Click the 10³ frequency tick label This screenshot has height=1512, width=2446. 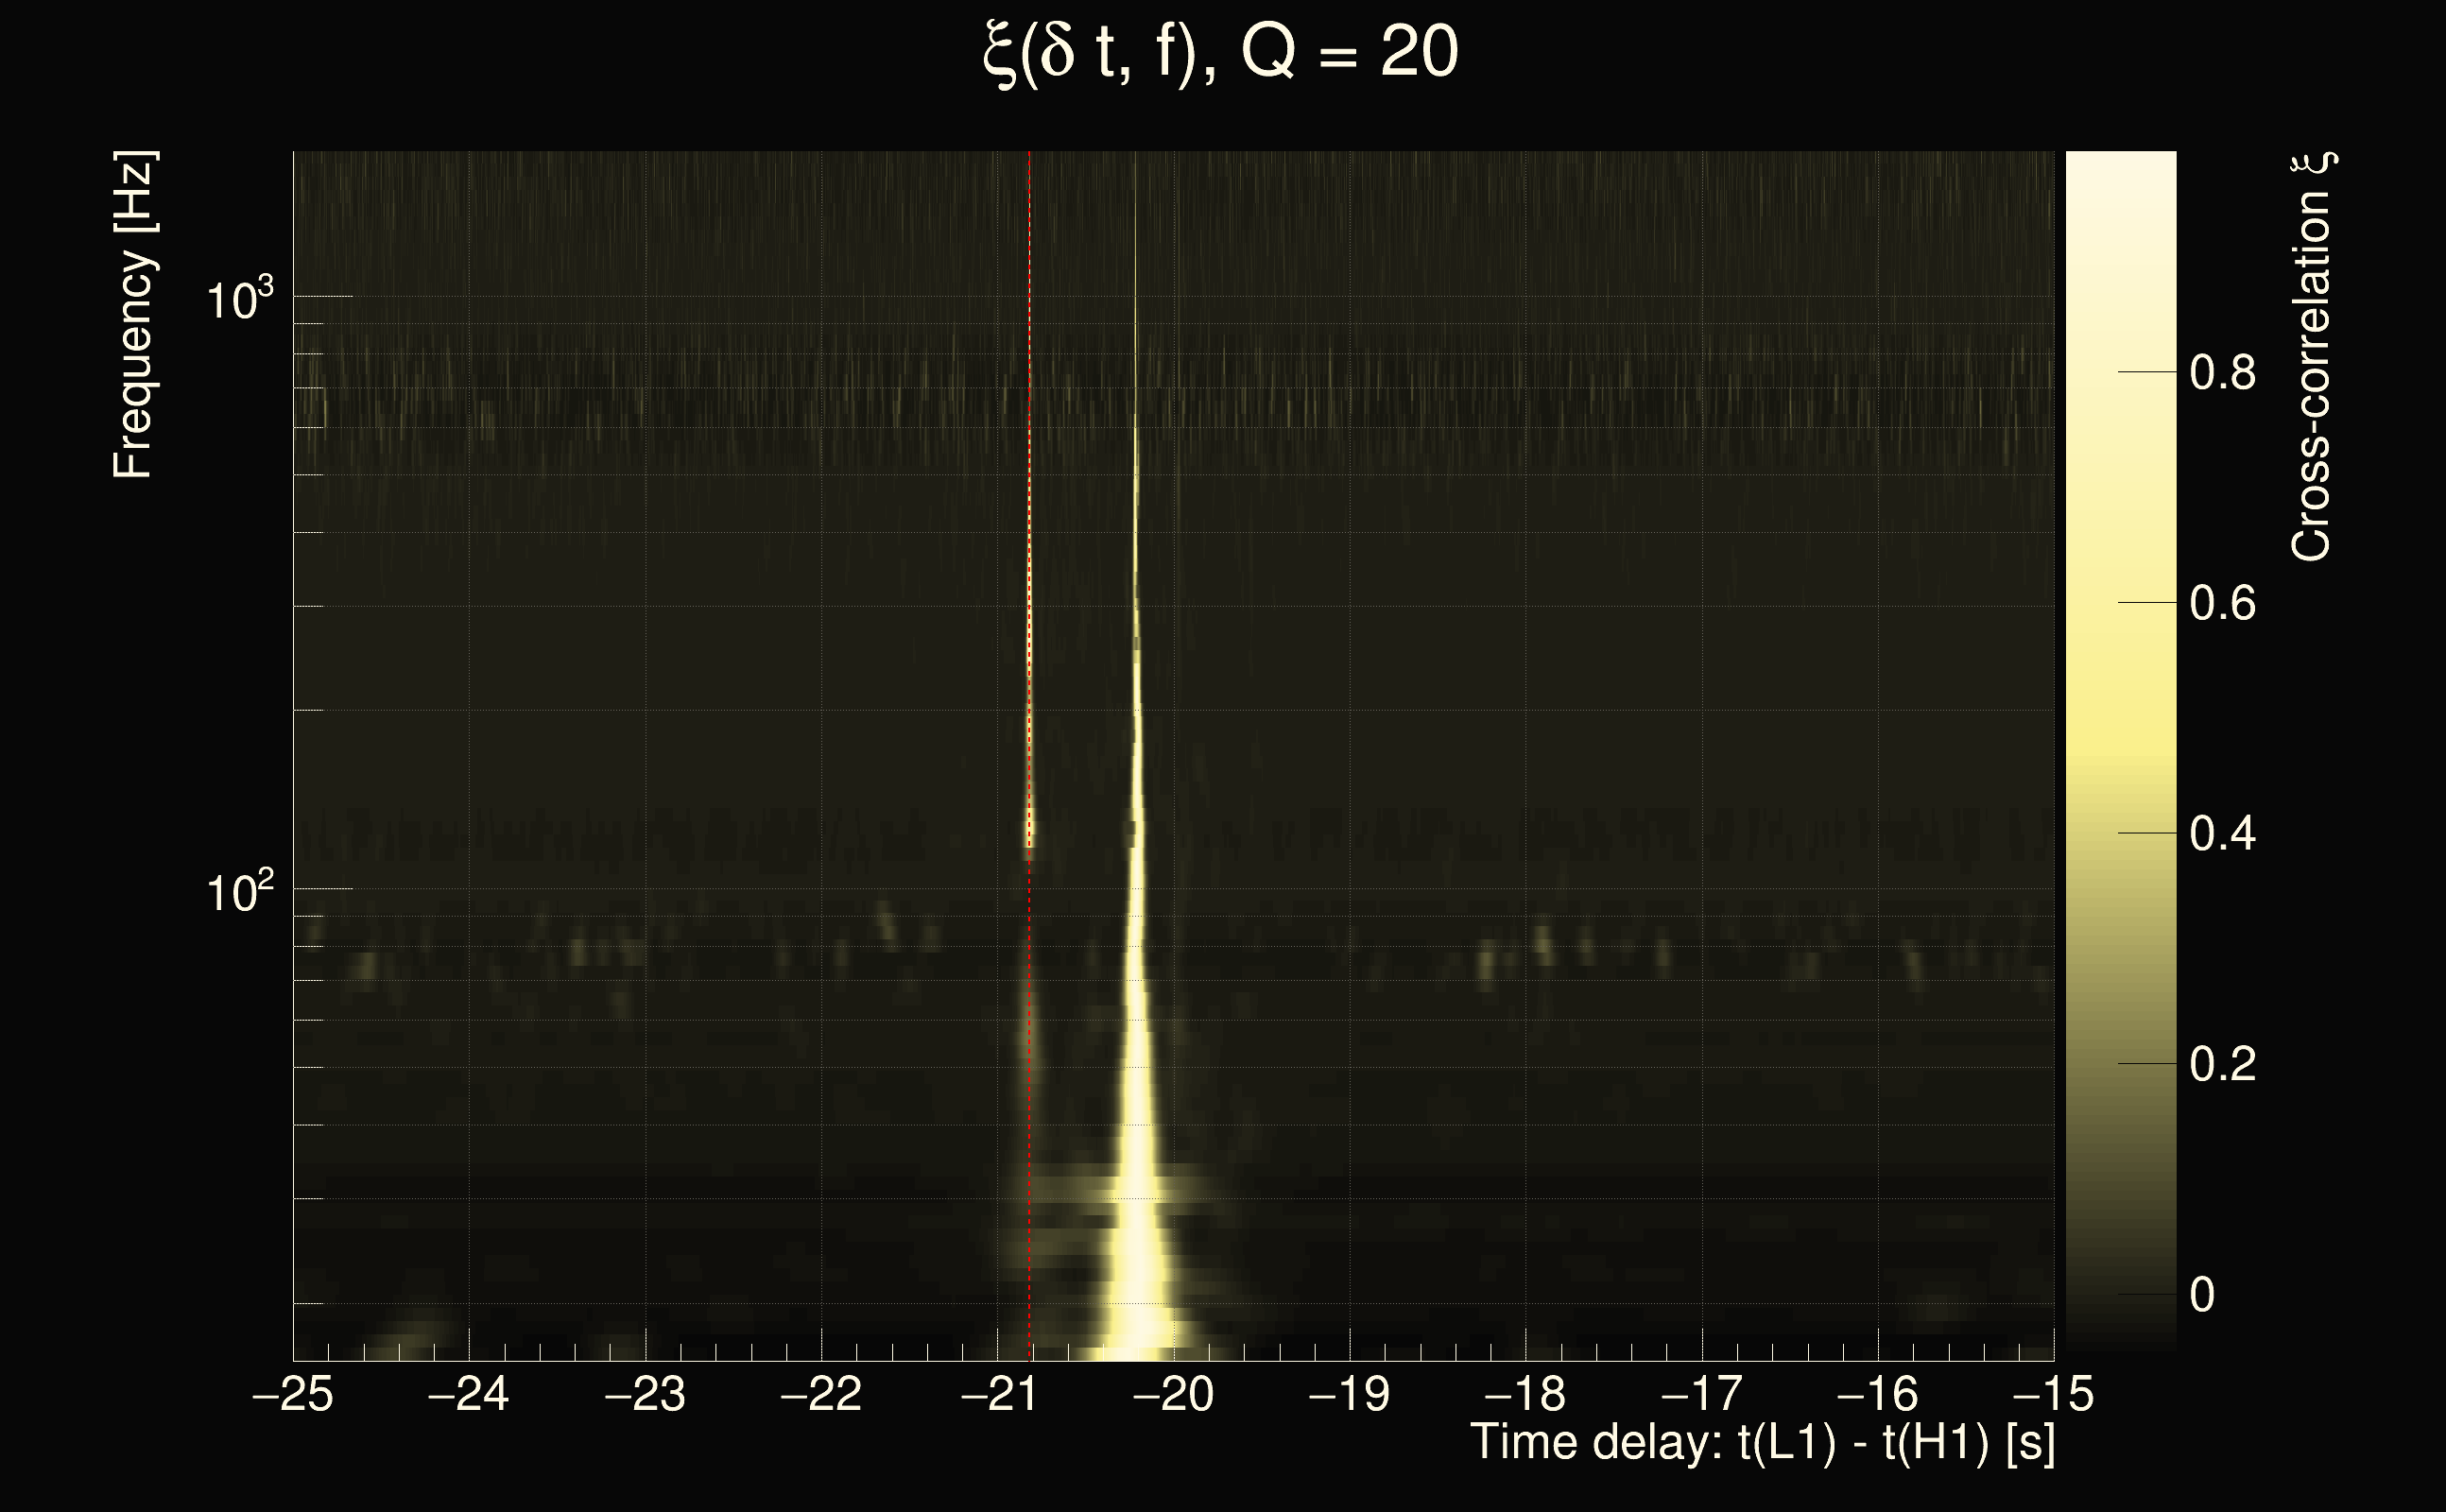point(239,298)
